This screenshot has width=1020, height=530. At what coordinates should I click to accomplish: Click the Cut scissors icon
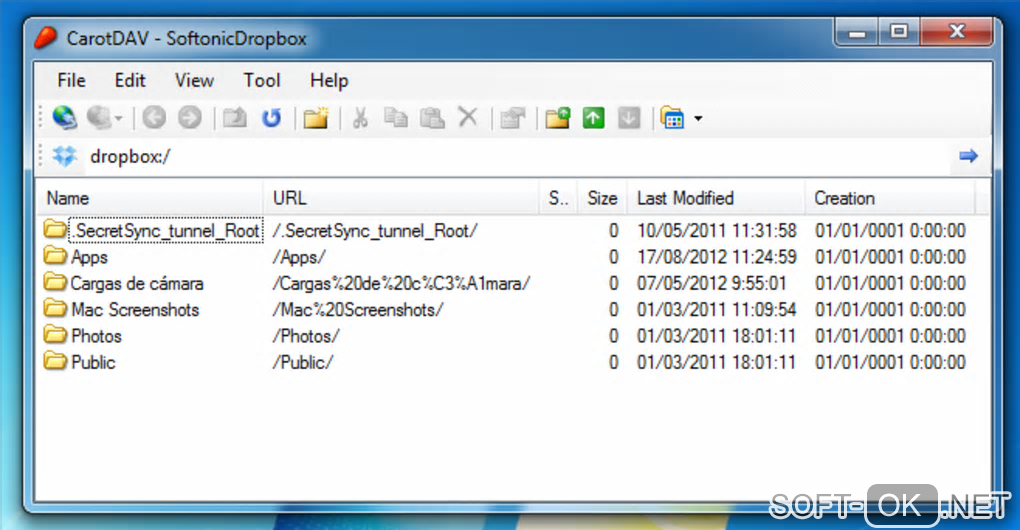[x=360, y=118]
